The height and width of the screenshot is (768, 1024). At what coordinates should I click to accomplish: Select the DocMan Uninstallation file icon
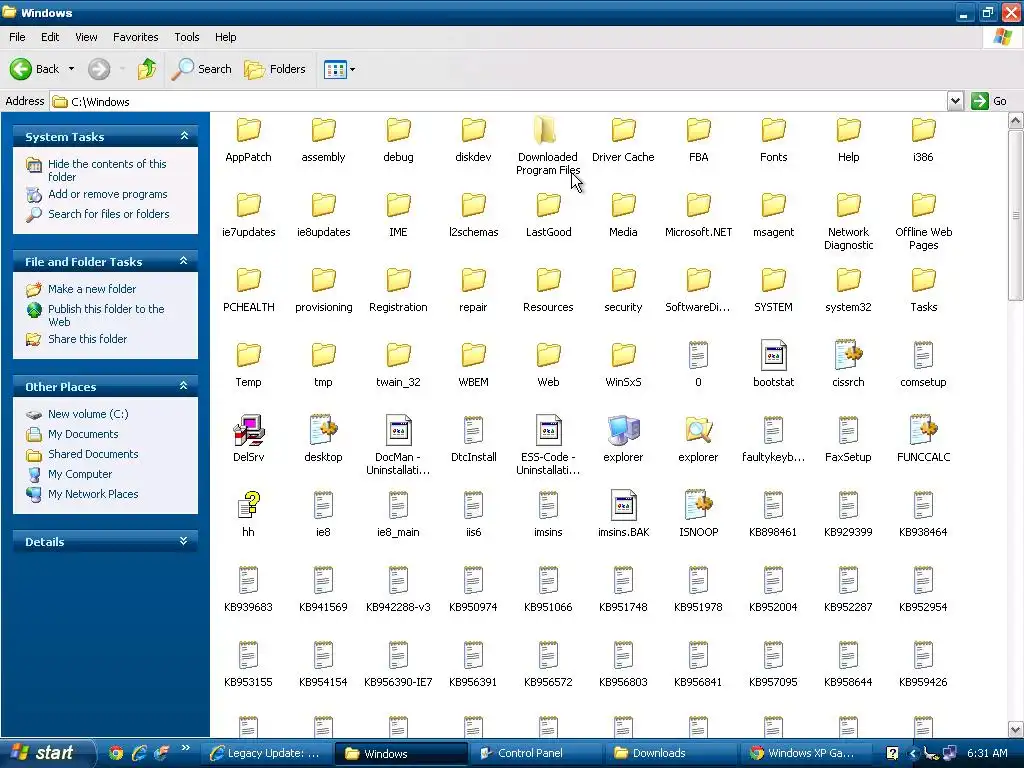[x=398, y=430]
